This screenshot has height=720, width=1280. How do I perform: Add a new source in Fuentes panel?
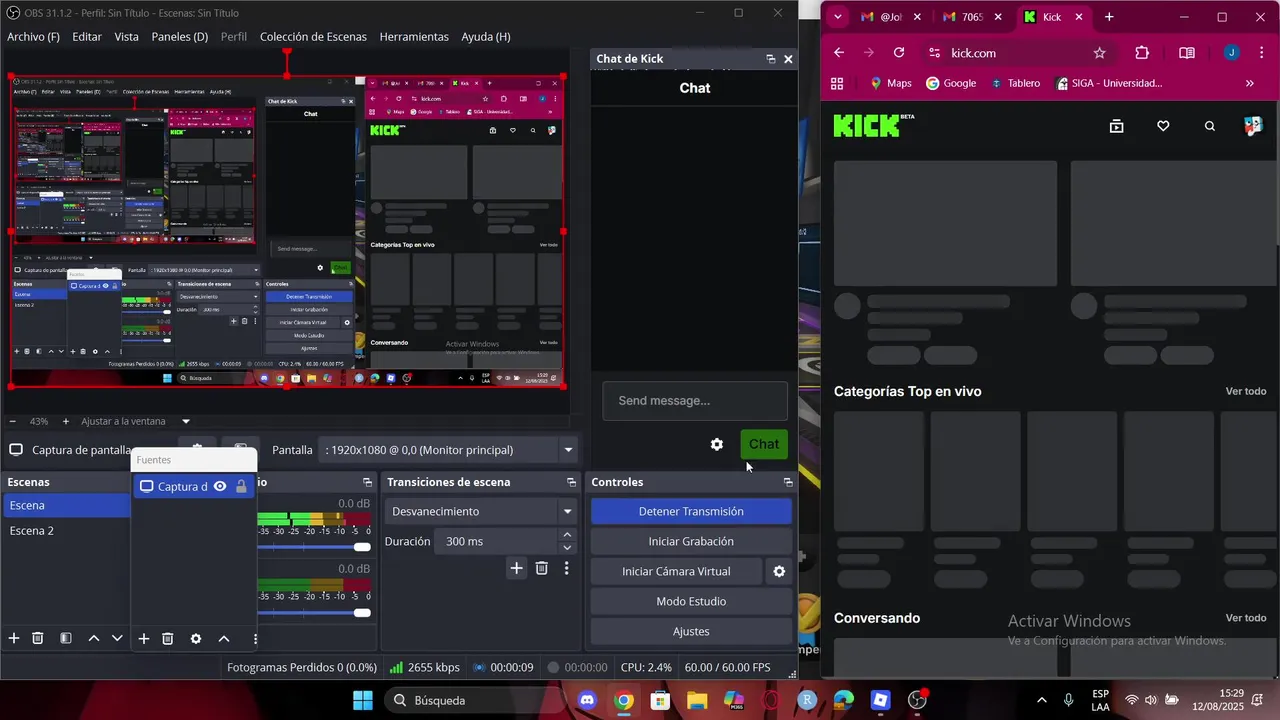143,638
